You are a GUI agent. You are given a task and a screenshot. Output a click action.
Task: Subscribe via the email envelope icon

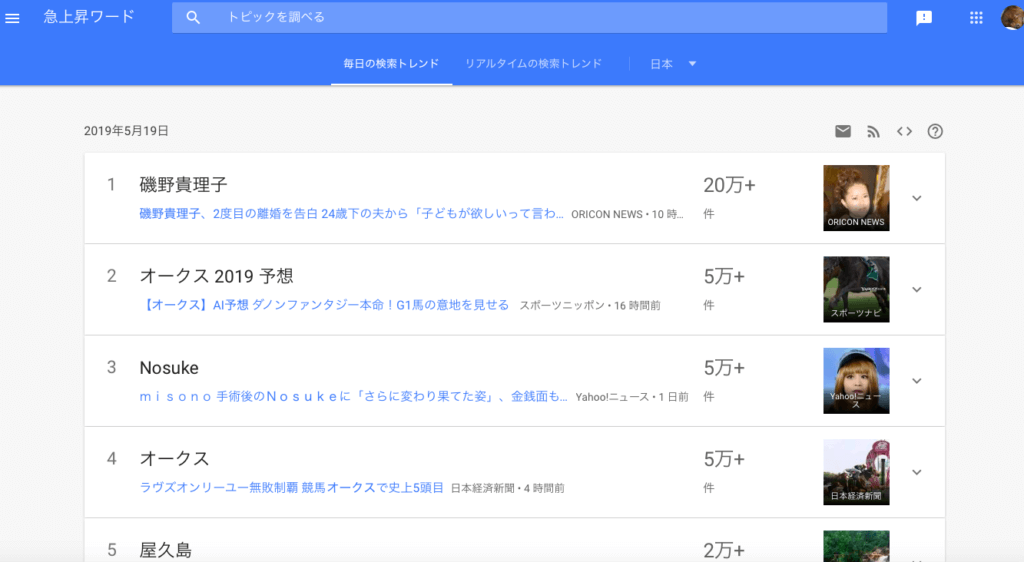click(843, 131)
